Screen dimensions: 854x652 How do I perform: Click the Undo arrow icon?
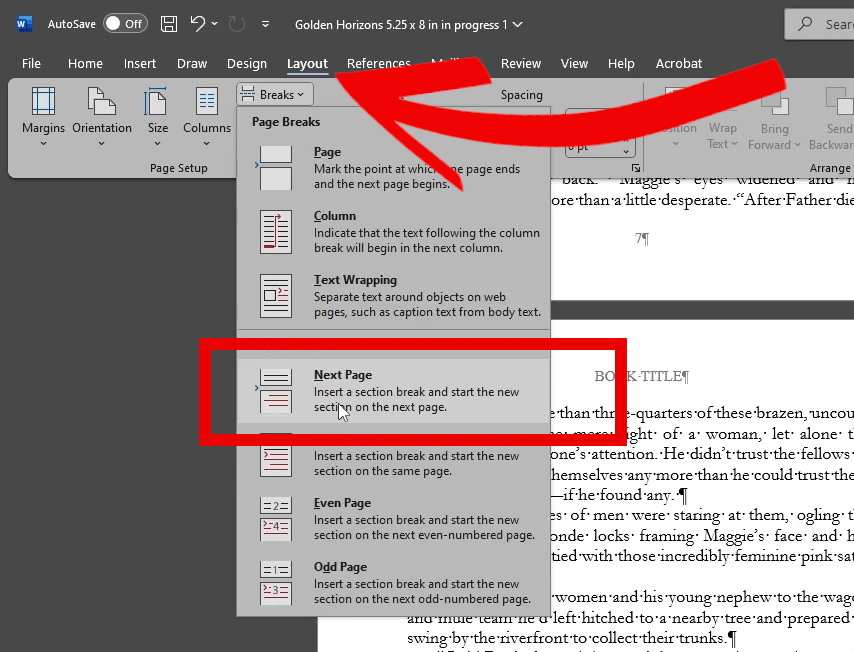[198, 23]
